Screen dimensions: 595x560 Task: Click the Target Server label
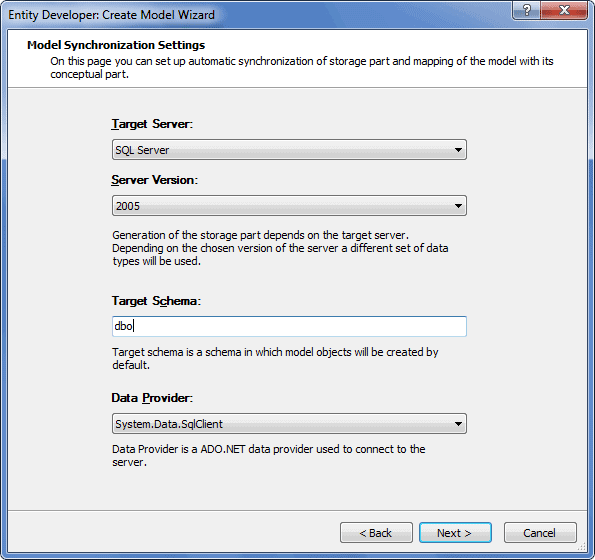point(152,124)
